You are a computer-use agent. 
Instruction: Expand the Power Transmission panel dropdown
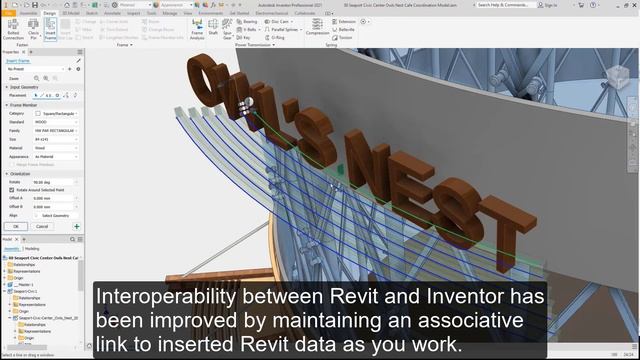pyautogui.click(x=273, y=45)
